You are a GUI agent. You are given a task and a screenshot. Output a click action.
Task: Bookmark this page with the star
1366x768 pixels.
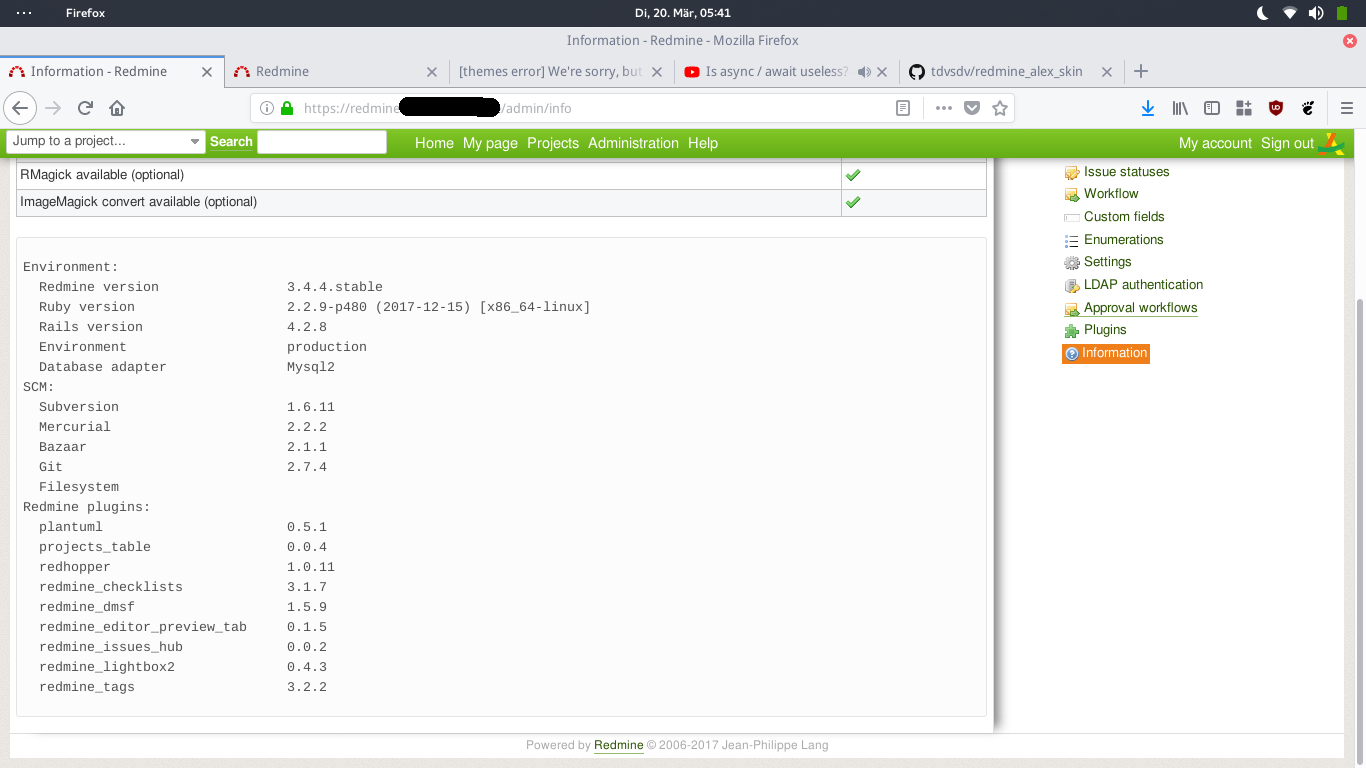coord(999,108)
